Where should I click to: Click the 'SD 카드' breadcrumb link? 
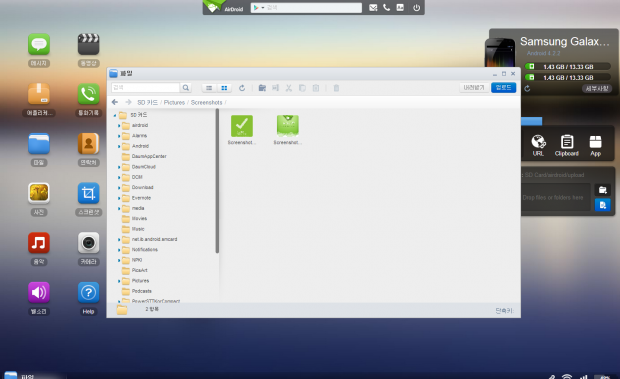tap(147, 102)
